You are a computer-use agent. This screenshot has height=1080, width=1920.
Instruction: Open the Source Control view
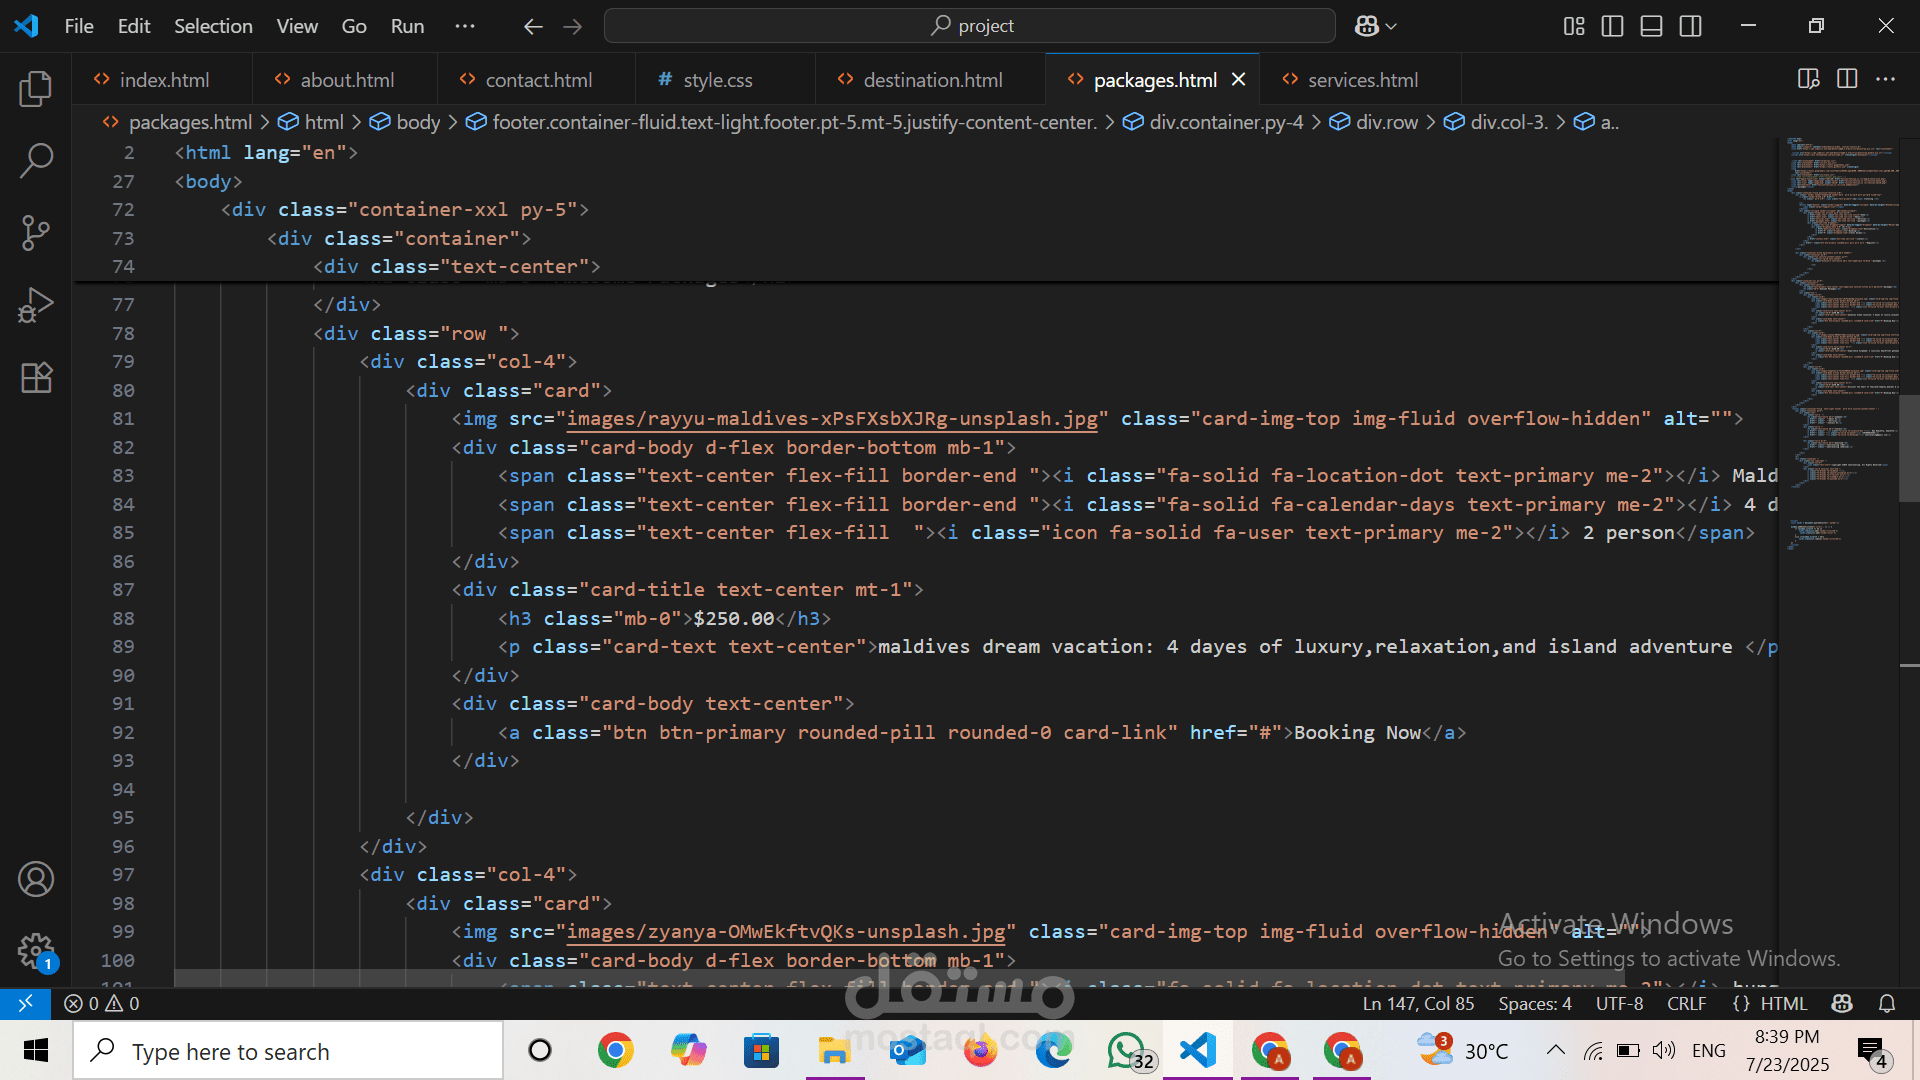[x=36, y=233]
